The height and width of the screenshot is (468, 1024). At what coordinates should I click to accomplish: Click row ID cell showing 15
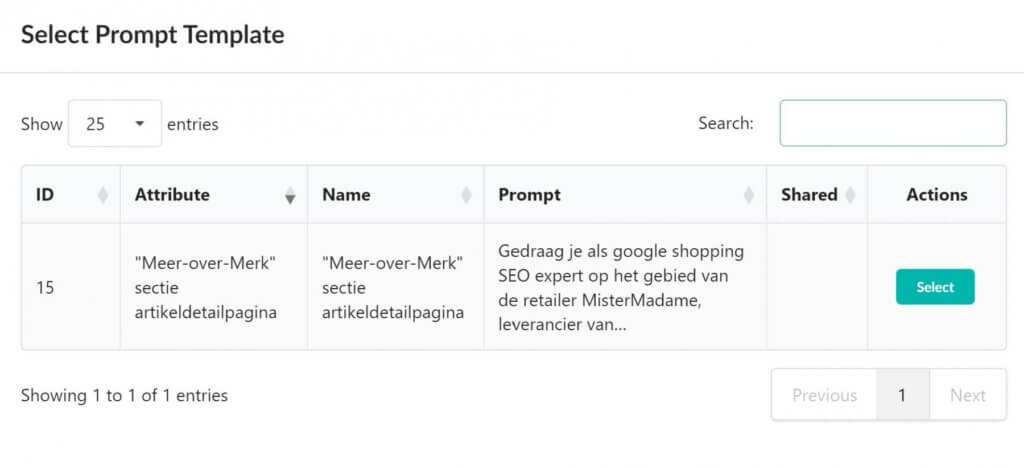45,287
